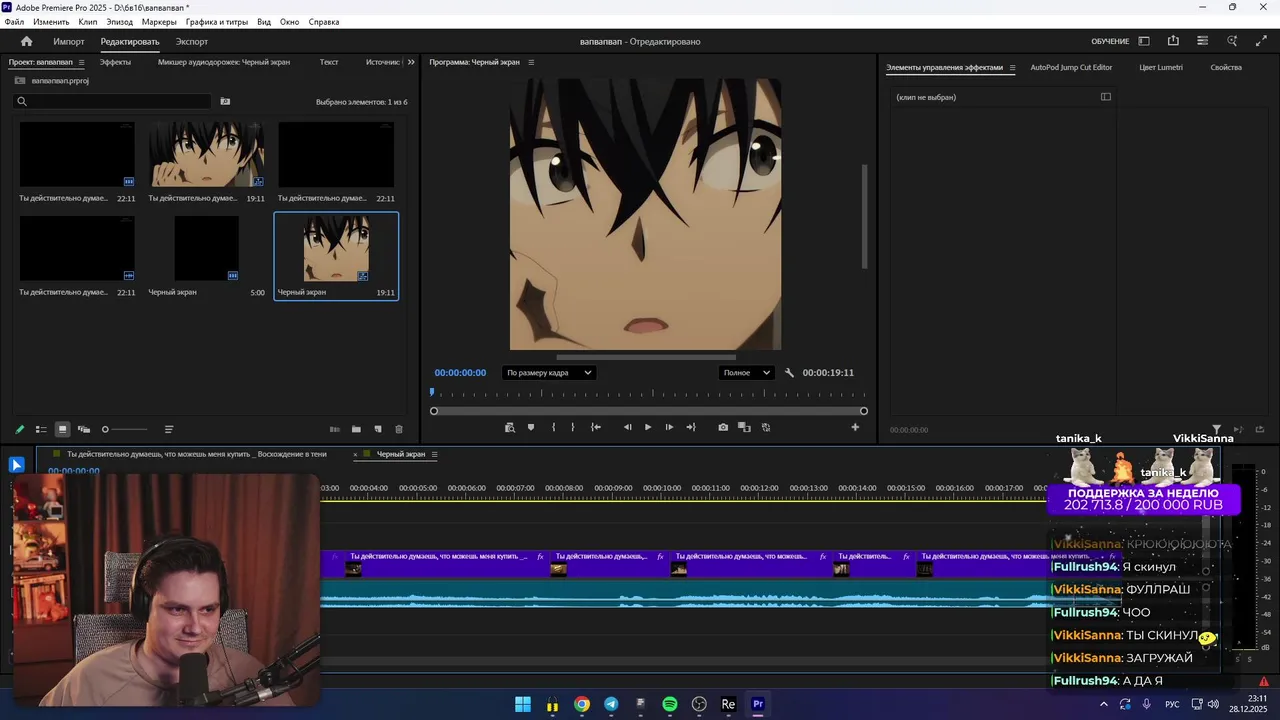The height and width of the screenshot is (720, 1280).
Task: Mark Out point in Program monitor
Action: tap(573, 427)
